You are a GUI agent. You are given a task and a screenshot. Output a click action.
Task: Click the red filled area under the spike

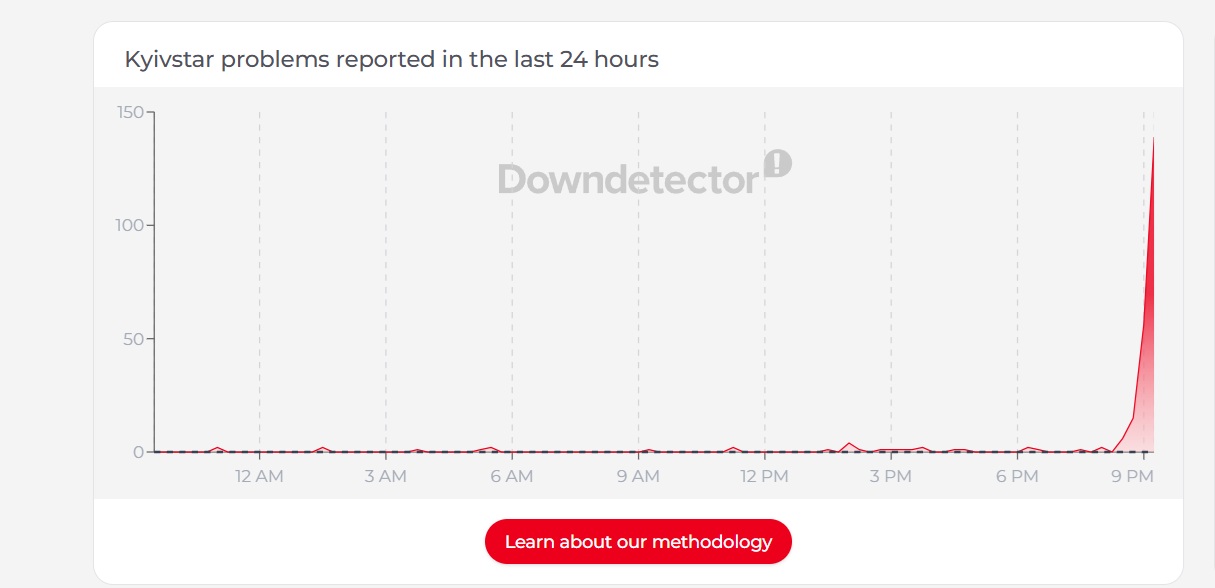pos(1148,400)
